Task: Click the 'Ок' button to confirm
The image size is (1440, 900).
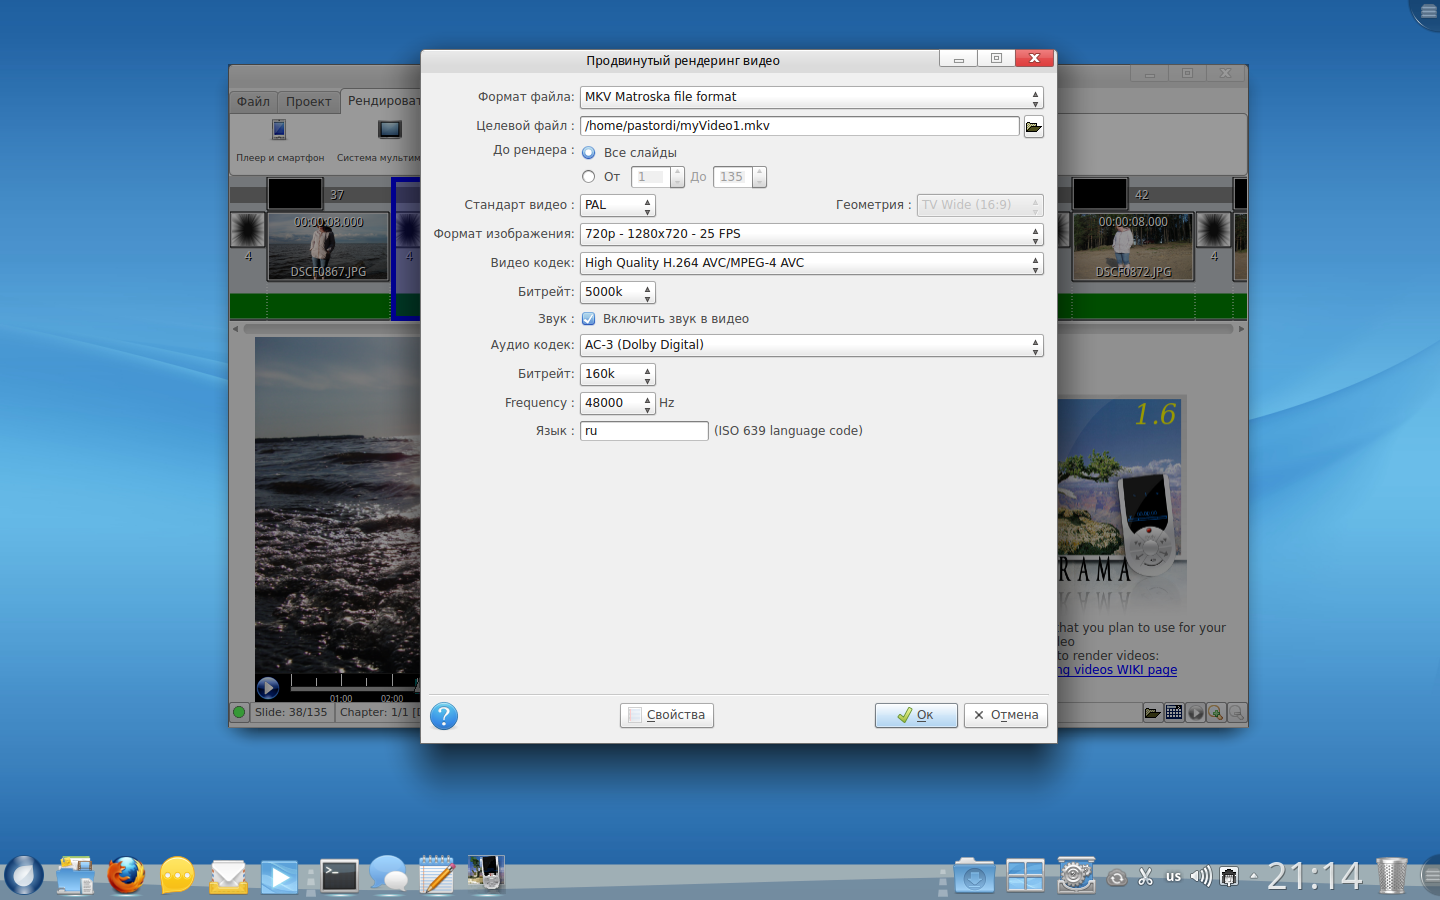Action: click(916, 715)
